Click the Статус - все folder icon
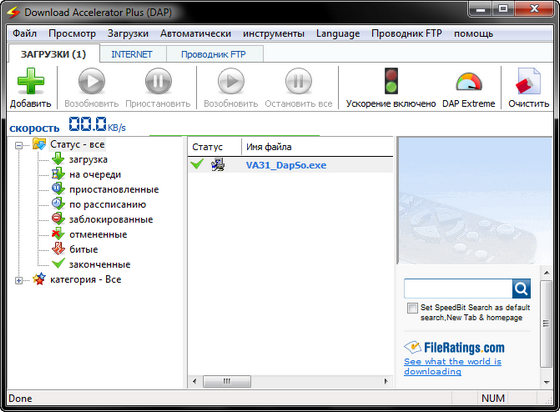This screenshot has width=560, height=412. click(x=39, y=144)
